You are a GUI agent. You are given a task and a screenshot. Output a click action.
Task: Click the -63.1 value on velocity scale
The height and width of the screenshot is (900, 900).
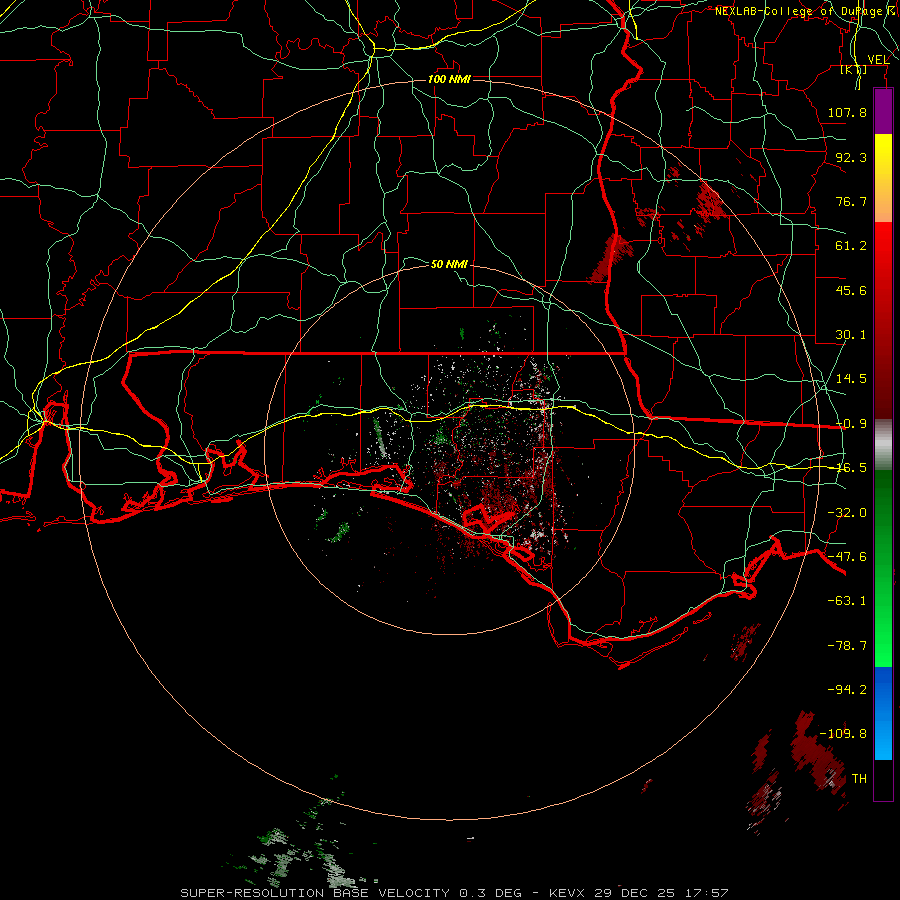point(847,601)
